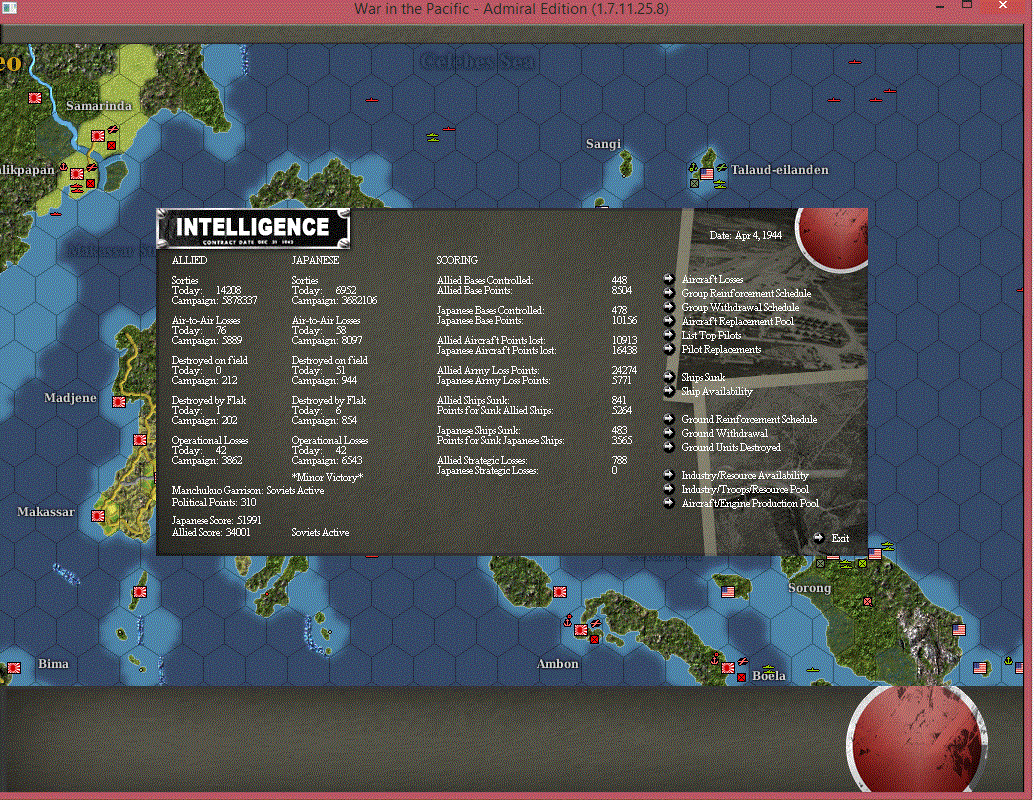
Task: Click arrow beside Industry/Resource Availability
Action: pyautogui.click(x=669, y=475)
